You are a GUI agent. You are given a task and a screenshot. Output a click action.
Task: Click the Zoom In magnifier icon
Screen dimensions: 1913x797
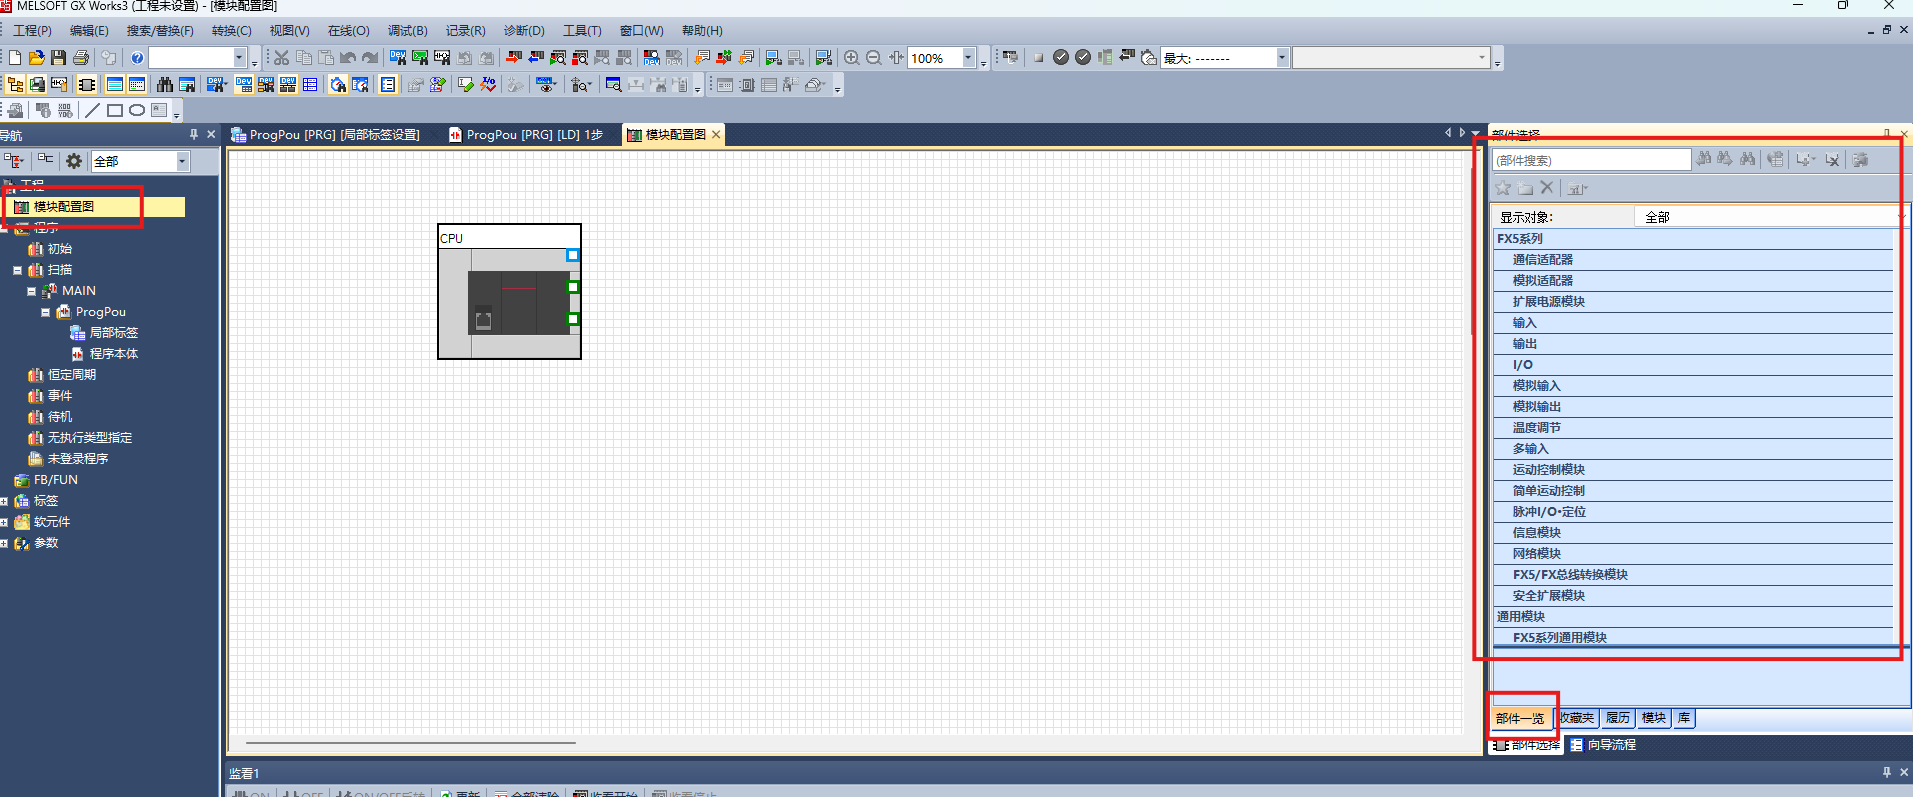point(852,58)
